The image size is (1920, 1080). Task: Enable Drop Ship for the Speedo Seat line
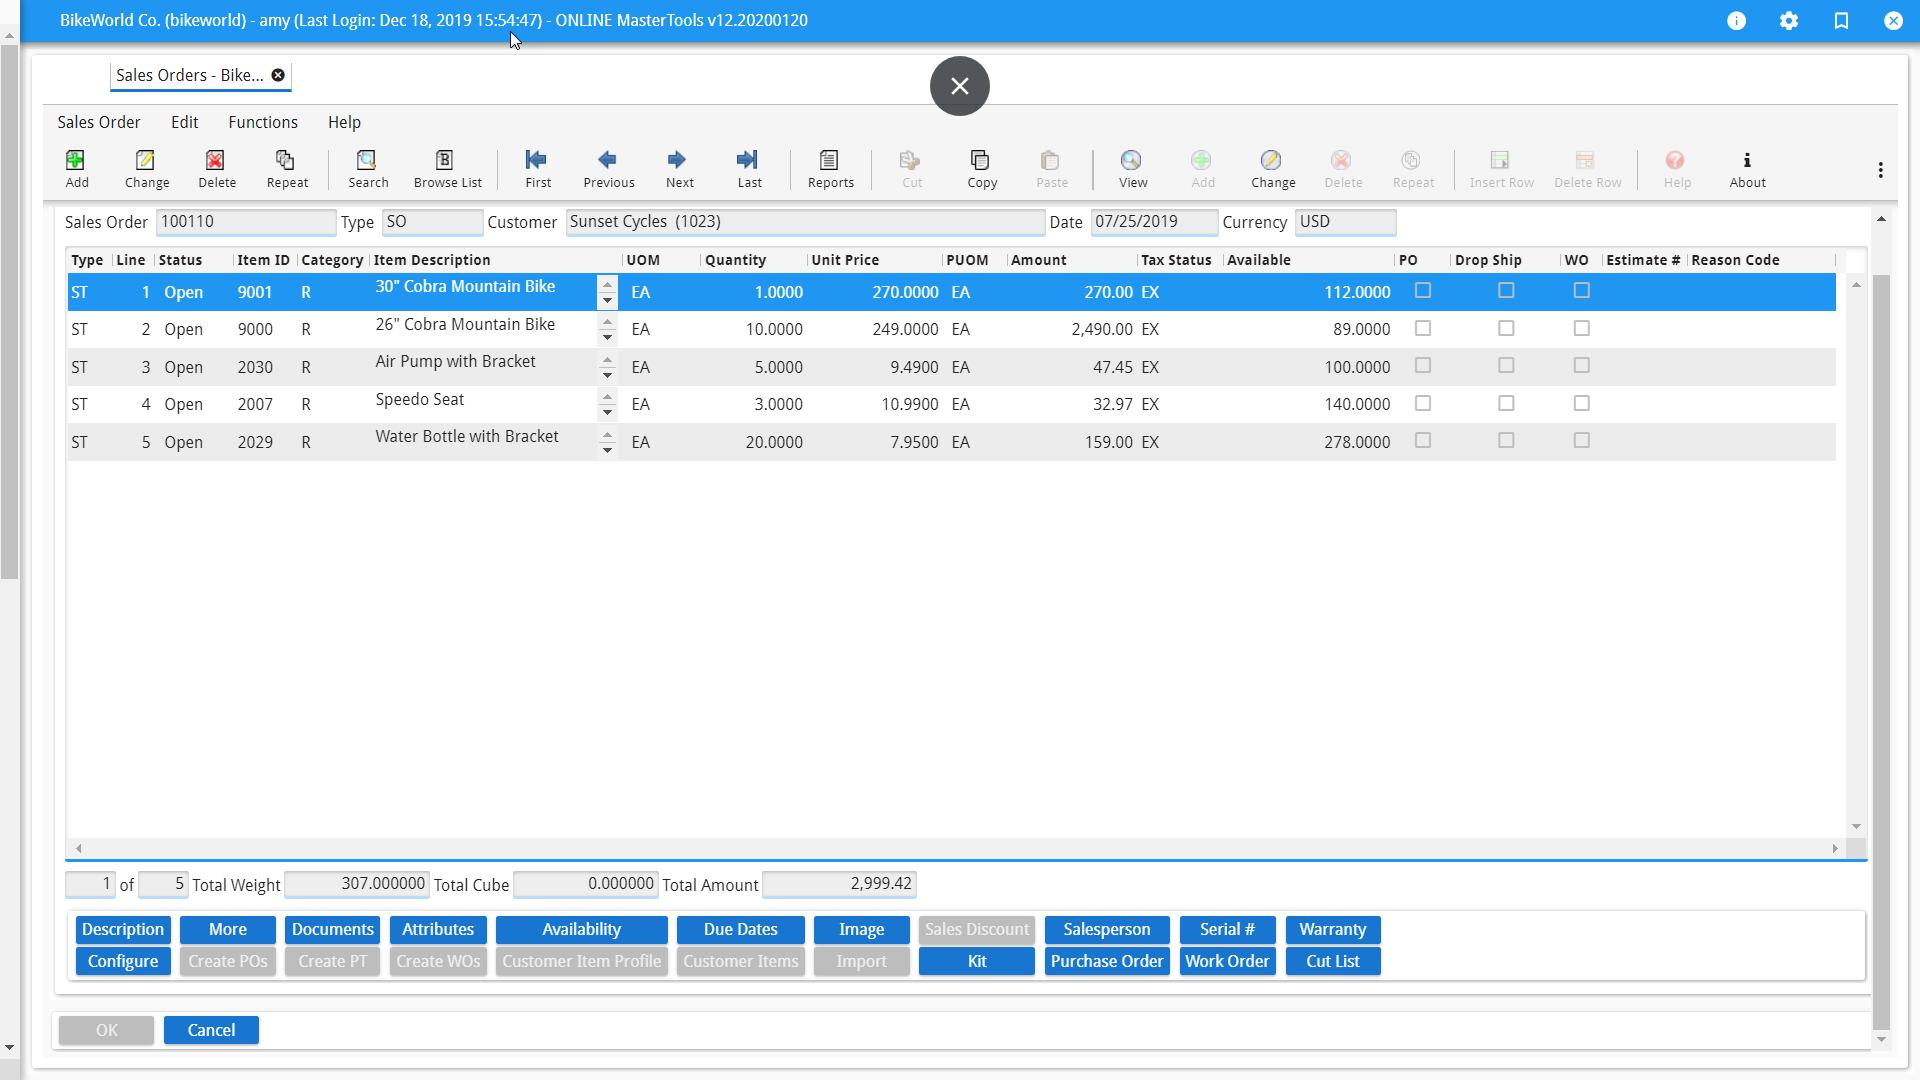[x=1506, y=403]
